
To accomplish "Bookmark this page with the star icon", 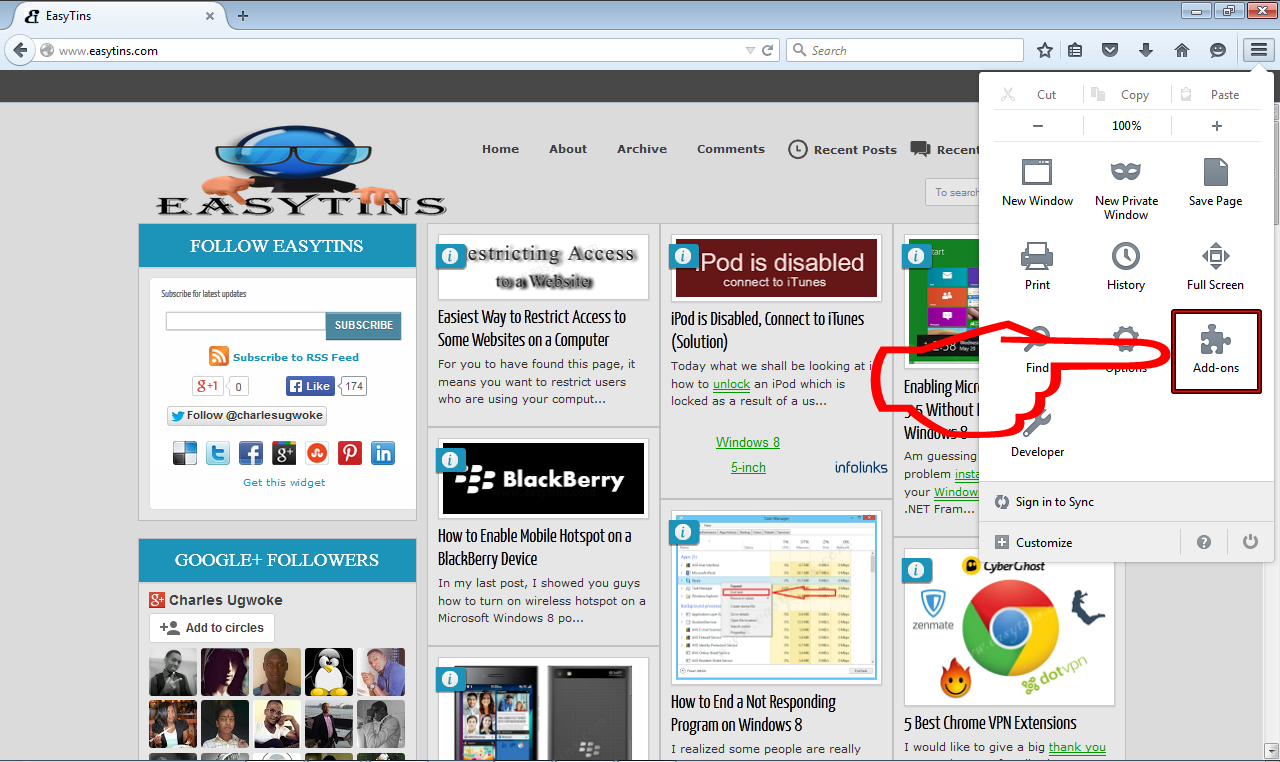I will point(1045,50).
